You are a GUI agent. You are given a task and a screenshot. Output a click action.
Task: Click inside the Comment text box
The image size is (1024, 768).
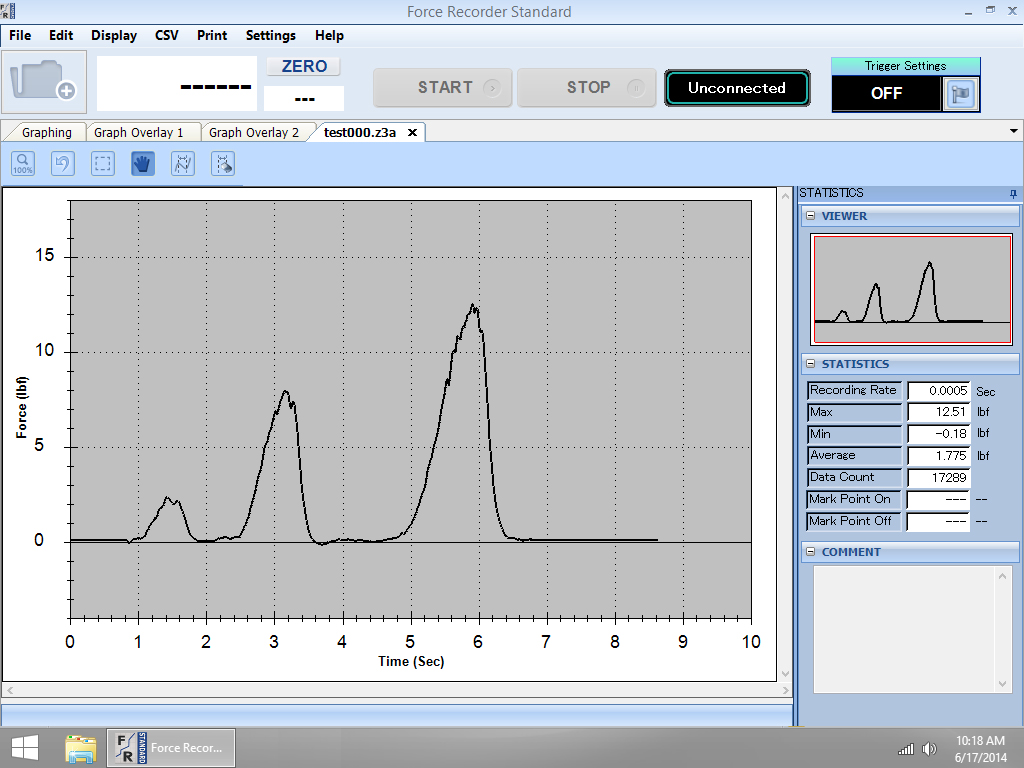(x=904, y=630)
